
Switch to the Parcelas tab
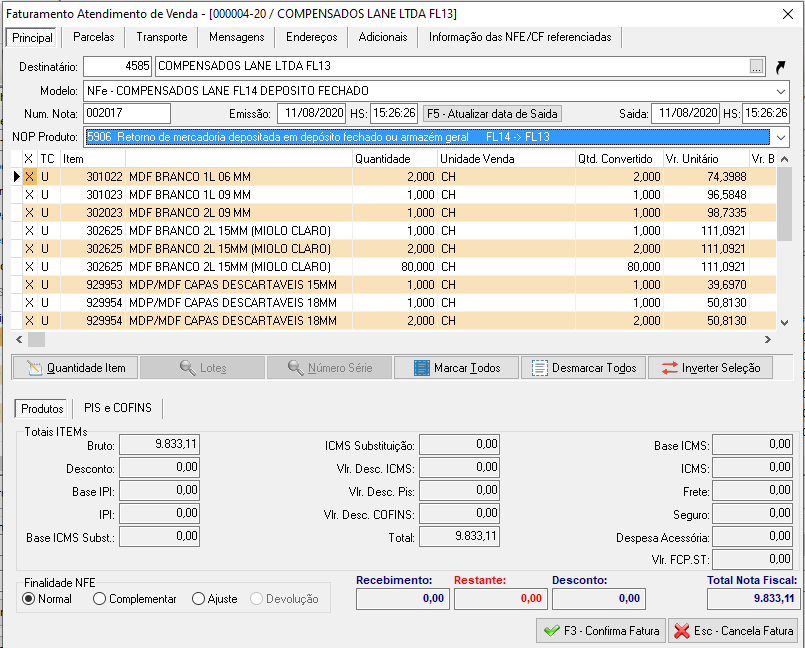coord(93,37)
